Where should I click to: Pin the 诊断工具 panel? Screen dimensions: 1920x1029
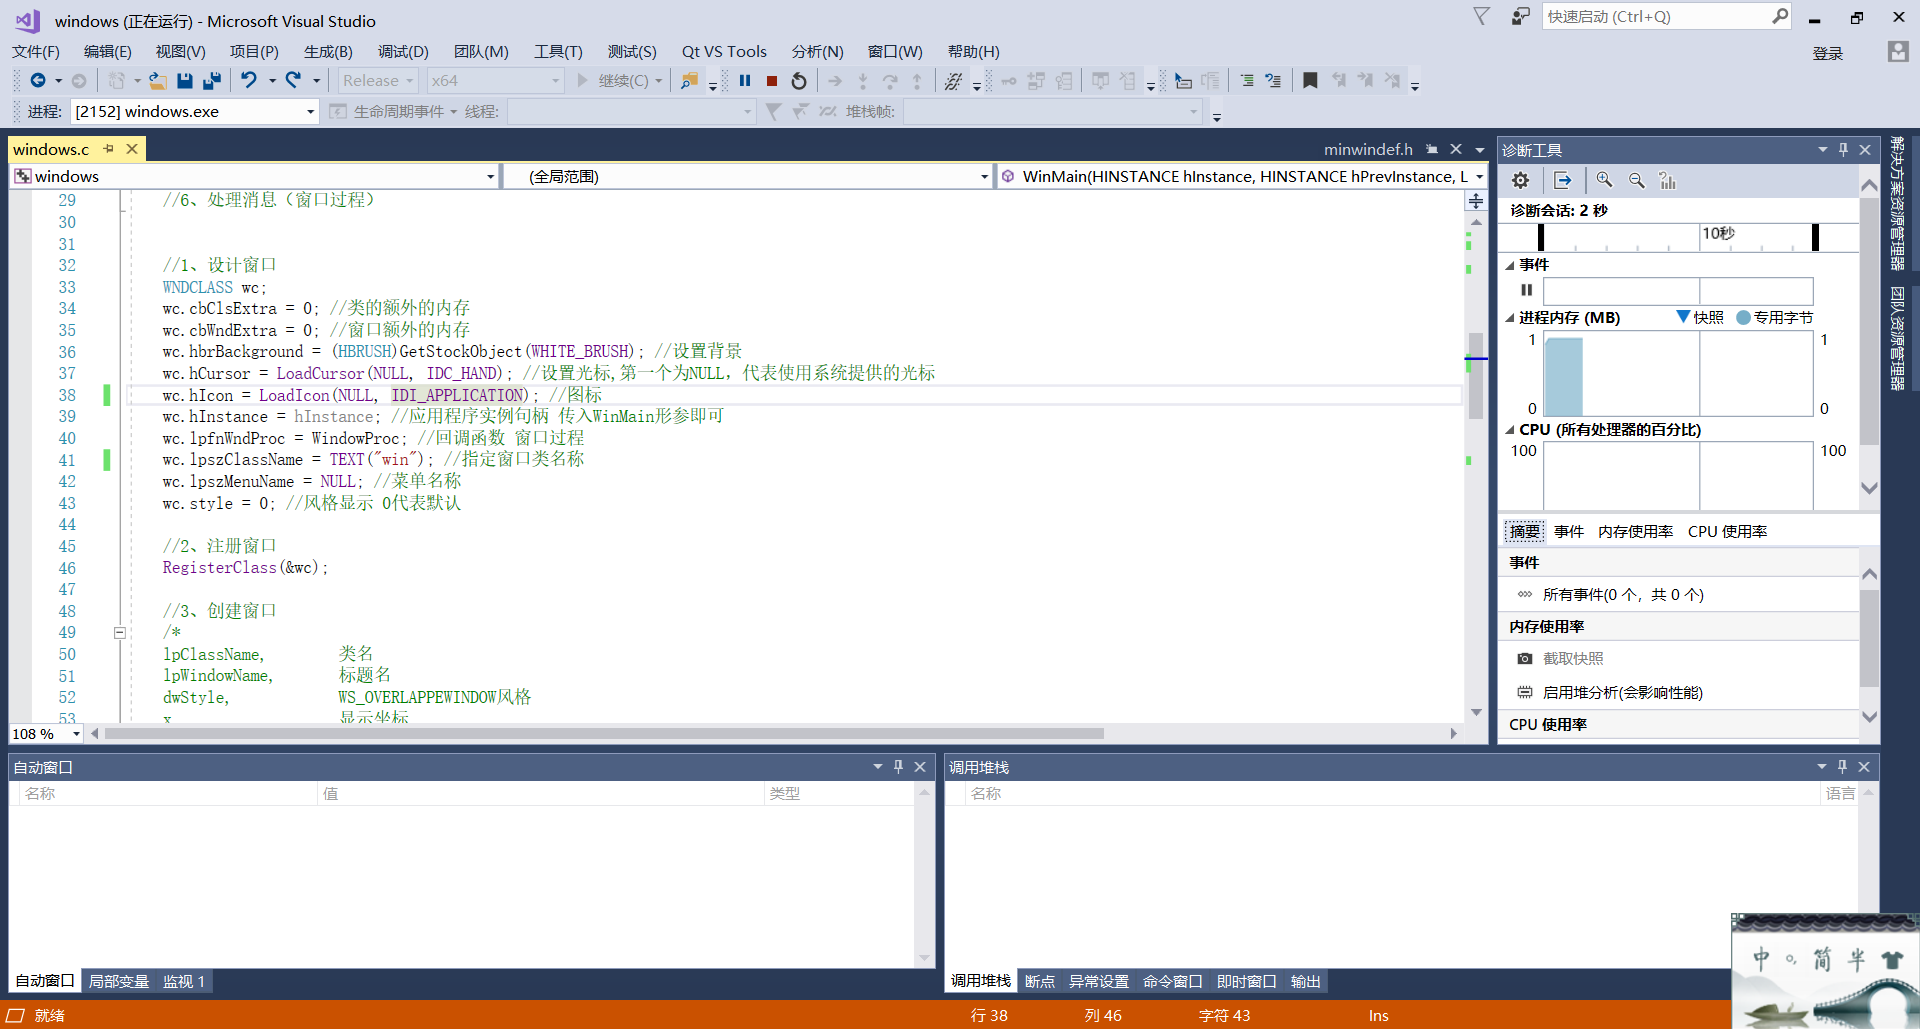pos(1843,150)
